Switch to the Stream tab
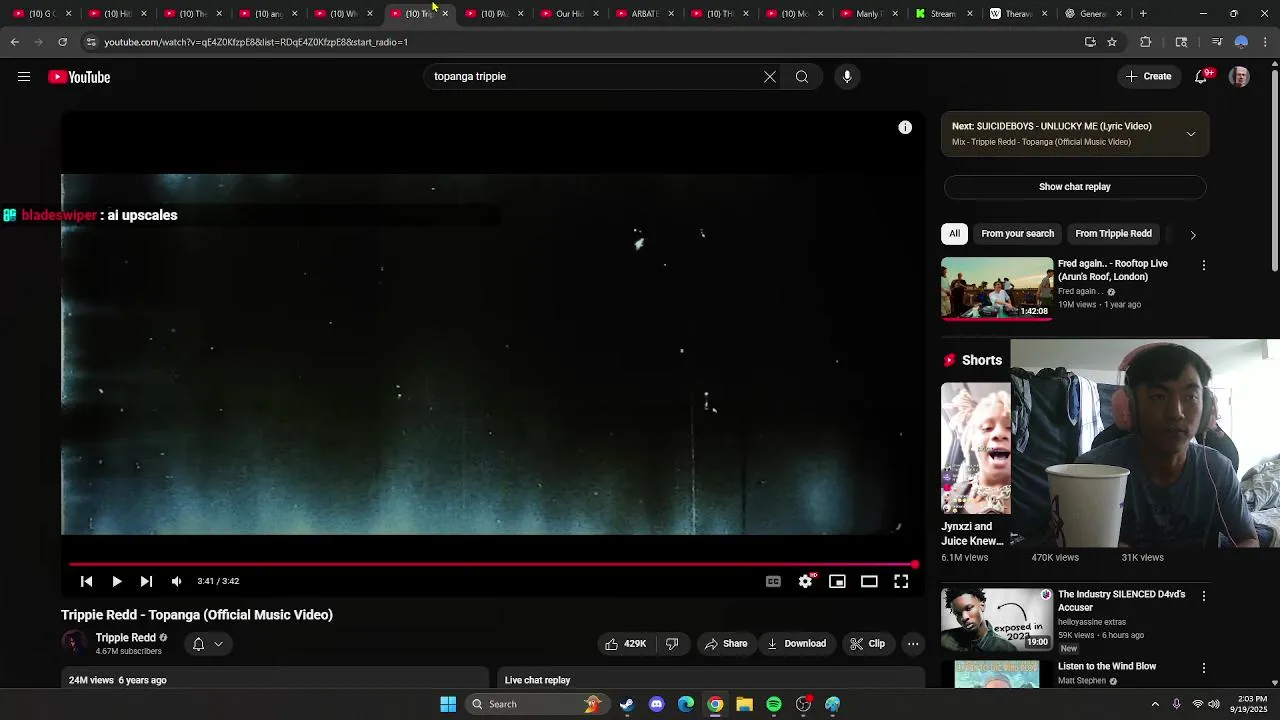Screen dimensions: 1280x720 (x=943, y=14)
